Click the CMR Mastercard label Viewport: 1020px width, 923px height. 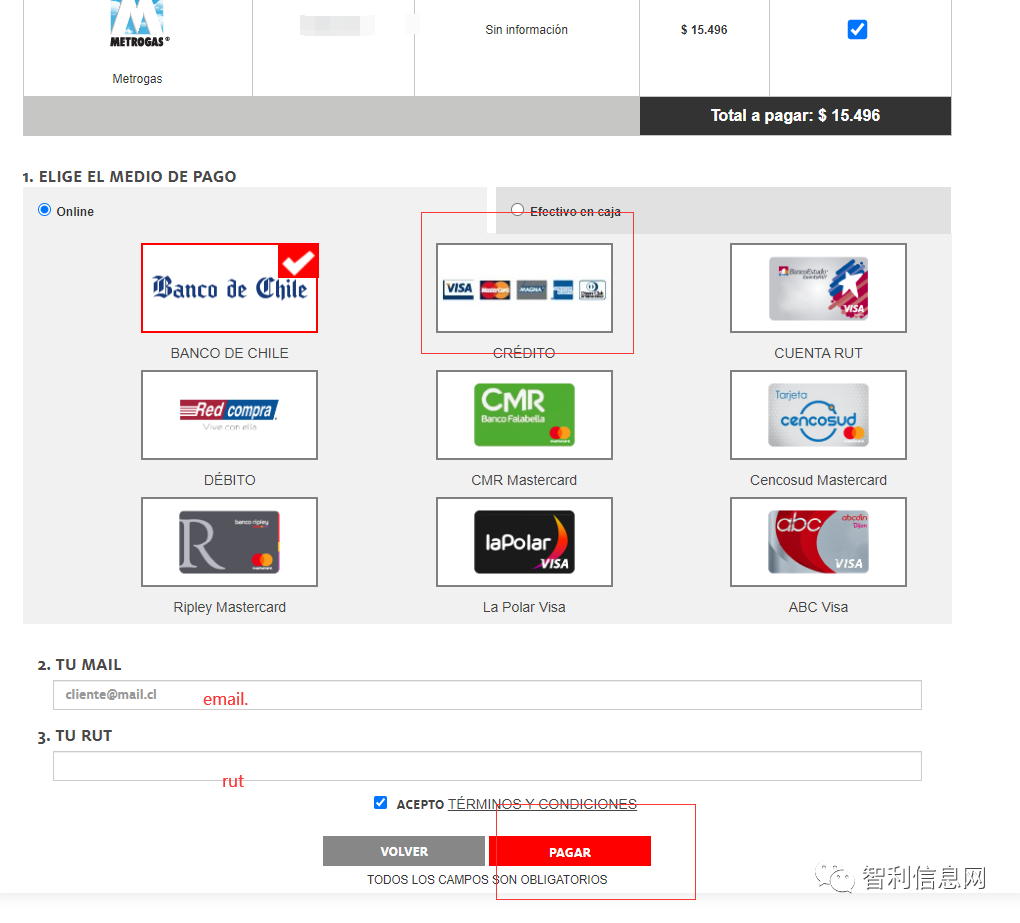pyautogui.click(x=524, y=480)
